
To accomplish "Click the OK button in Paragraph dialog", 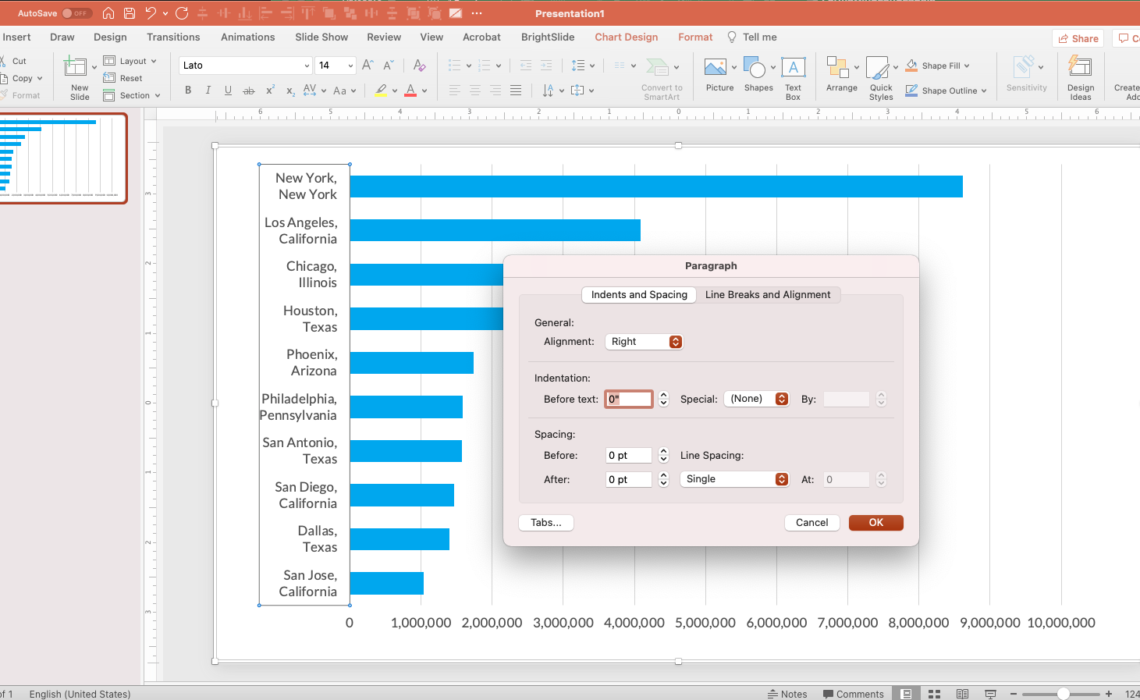I will [x=875, y=523].
